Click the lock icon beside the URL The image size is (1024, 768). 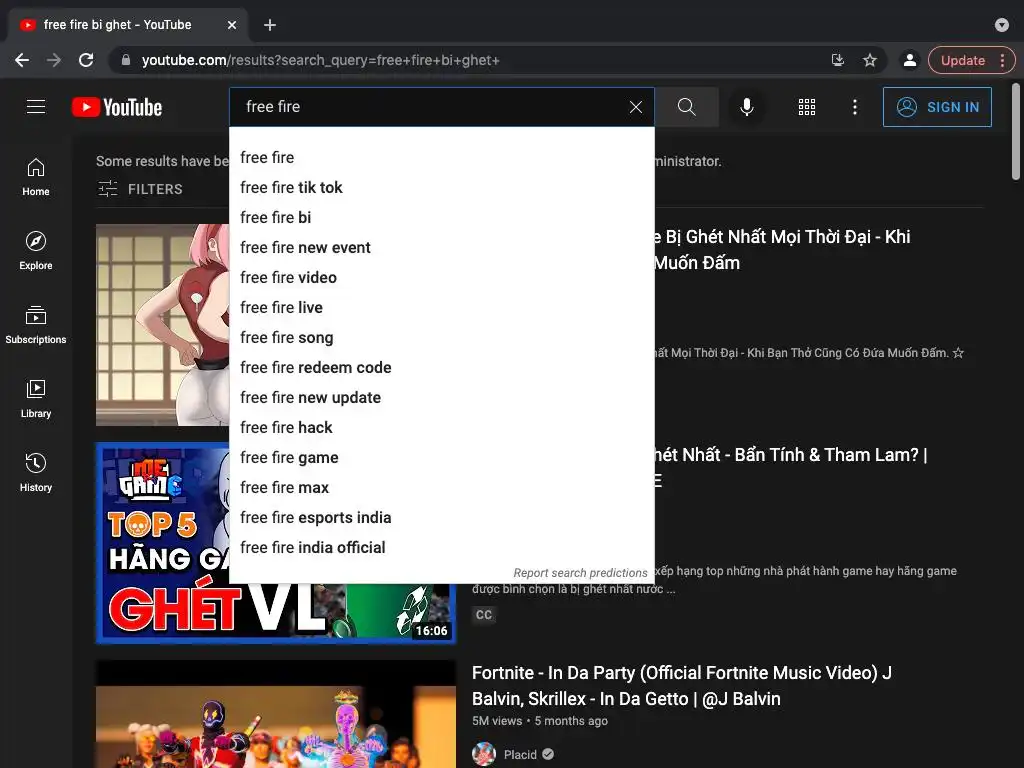pos(126,60)
